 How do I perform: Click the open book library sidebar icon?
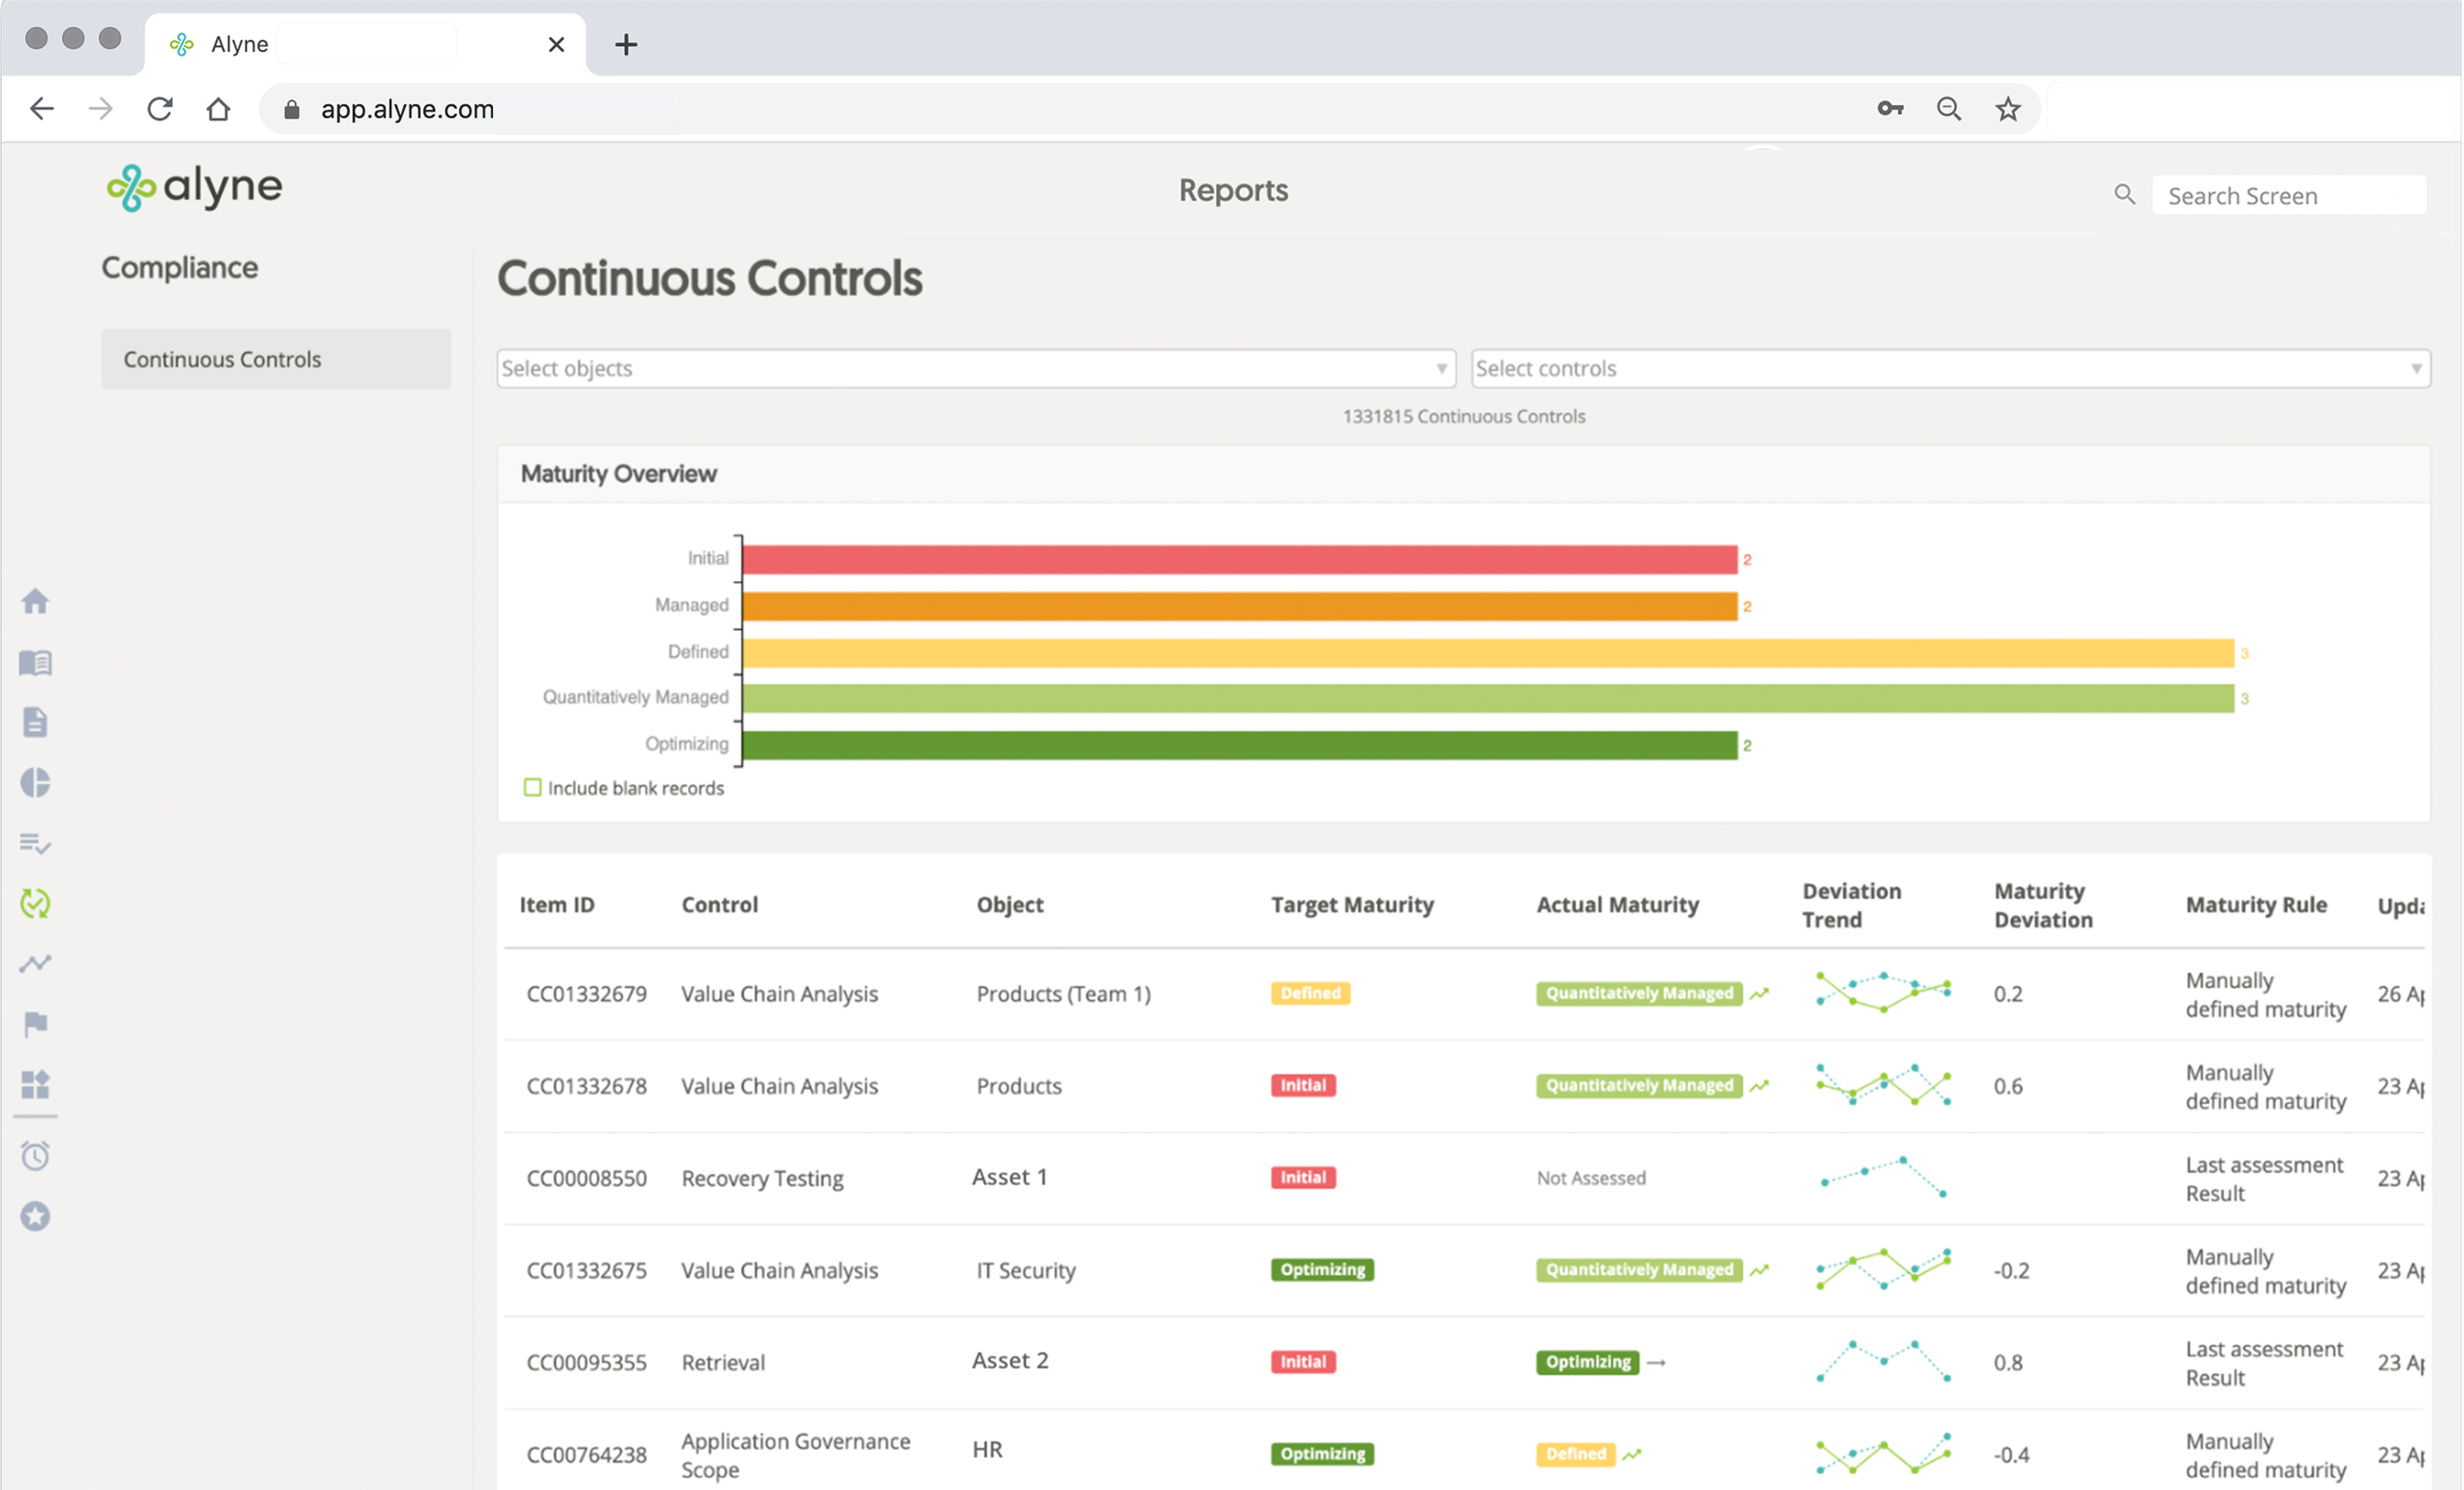(35, 663)
